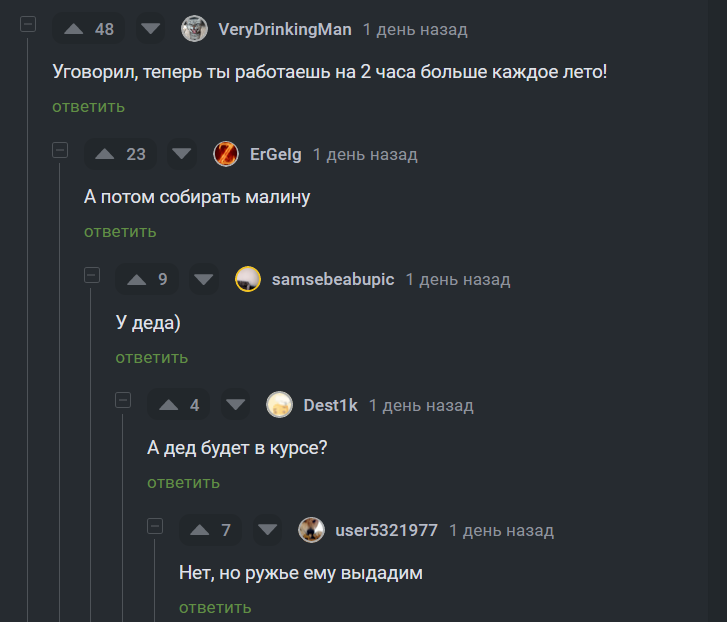Screen dimensions: 727x622
Task: Collapse samsebeabupic's reply thread
Action: [92, 275]
